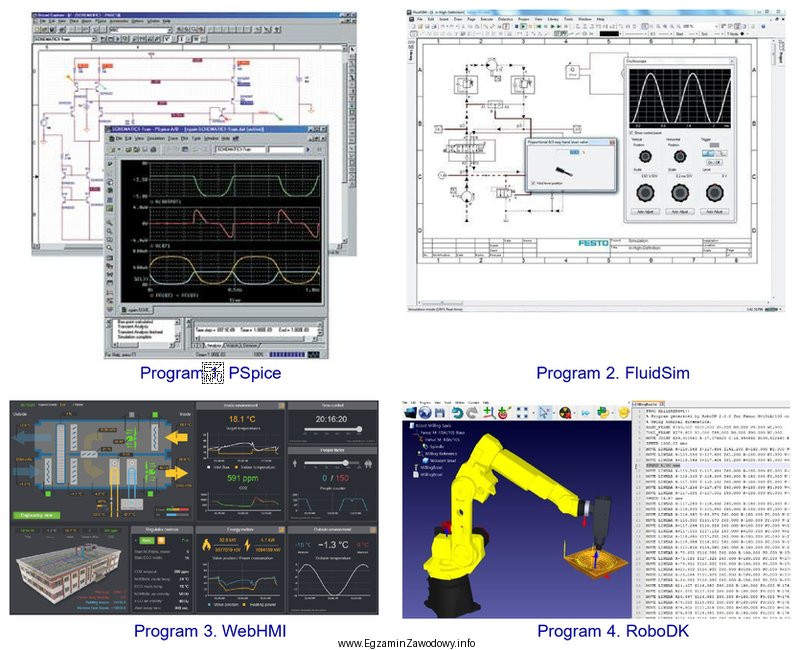Toggle the Hold lever position checkbox in valve dialog

533,183
